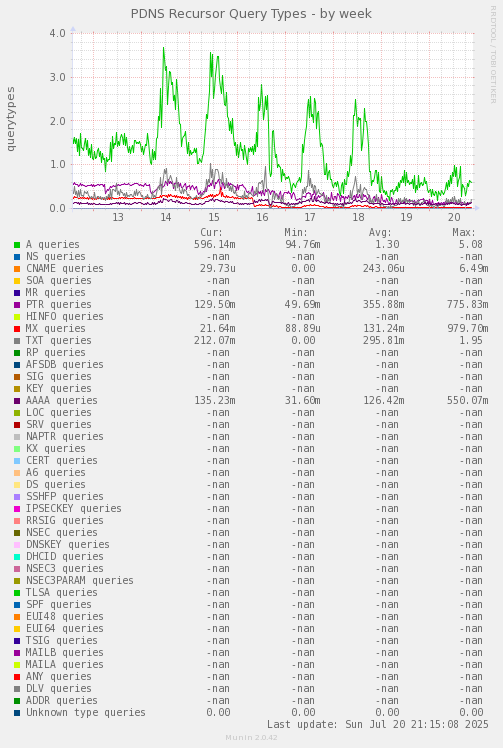Click the purple PTR queries legend swatch
The height and width of the screenshot is (748, 503).
[x=17, y=305]
